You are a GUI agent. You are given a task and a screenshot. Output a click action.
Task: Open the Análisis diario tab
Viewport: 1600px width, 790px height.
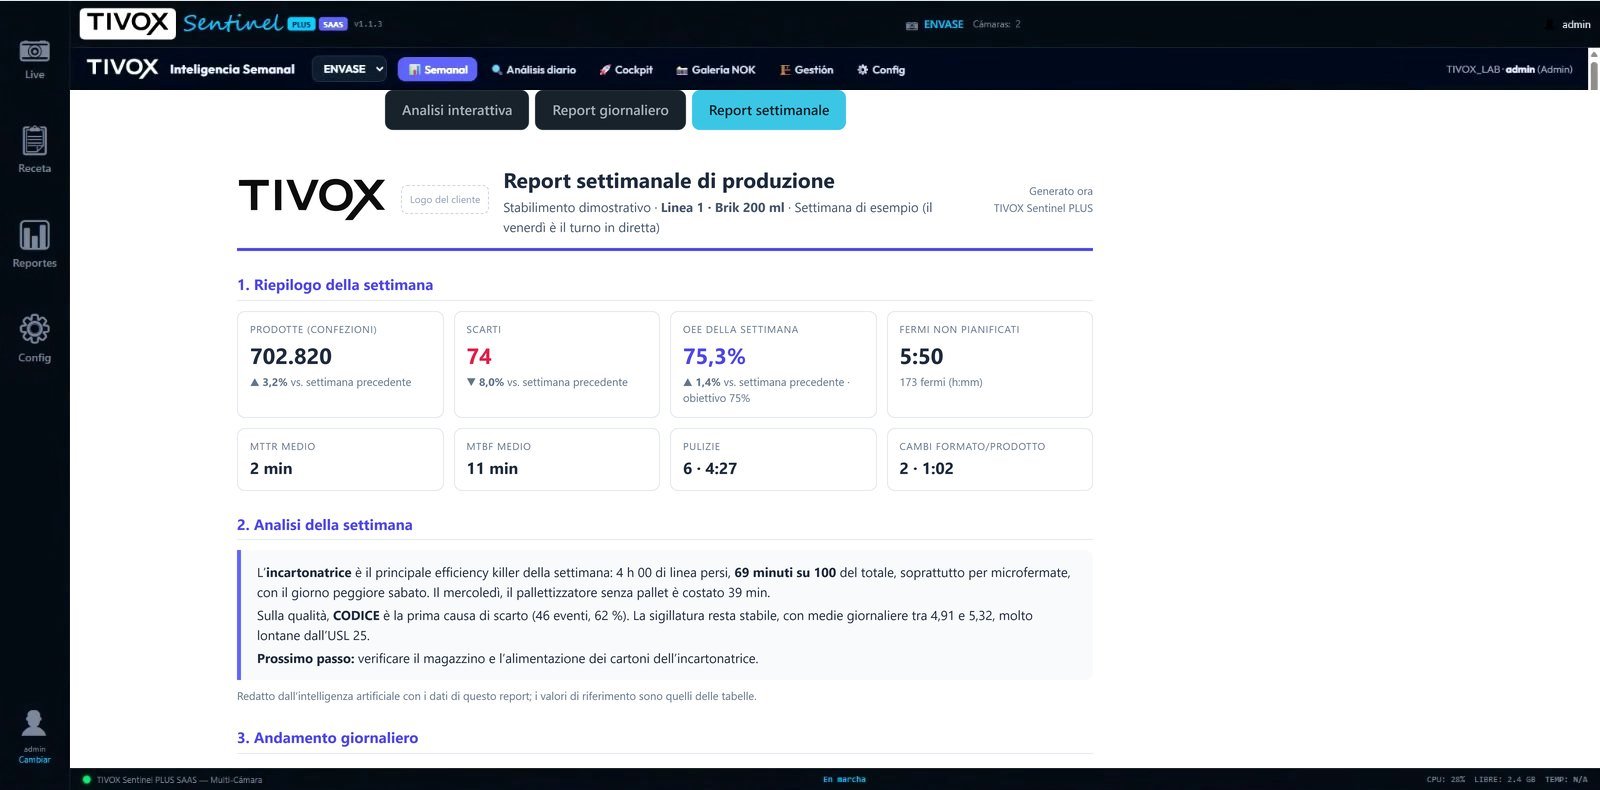pos(533,70)
